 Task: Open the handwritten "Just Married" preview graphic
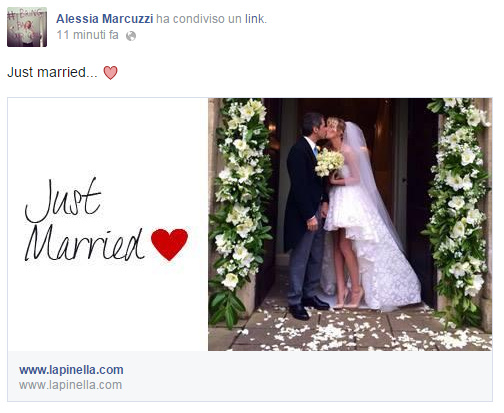click(108, 224)
